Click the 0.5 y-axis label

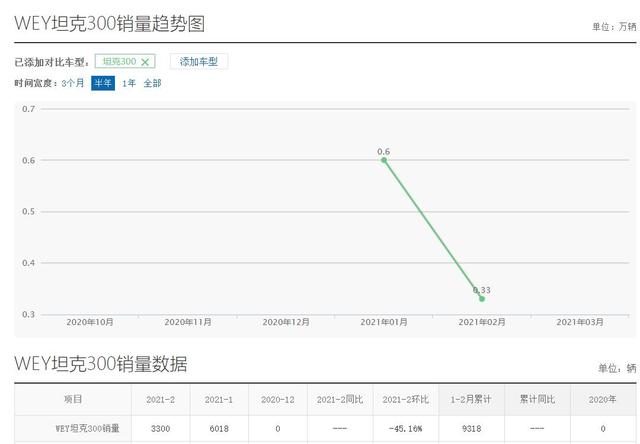coord(28,211)
